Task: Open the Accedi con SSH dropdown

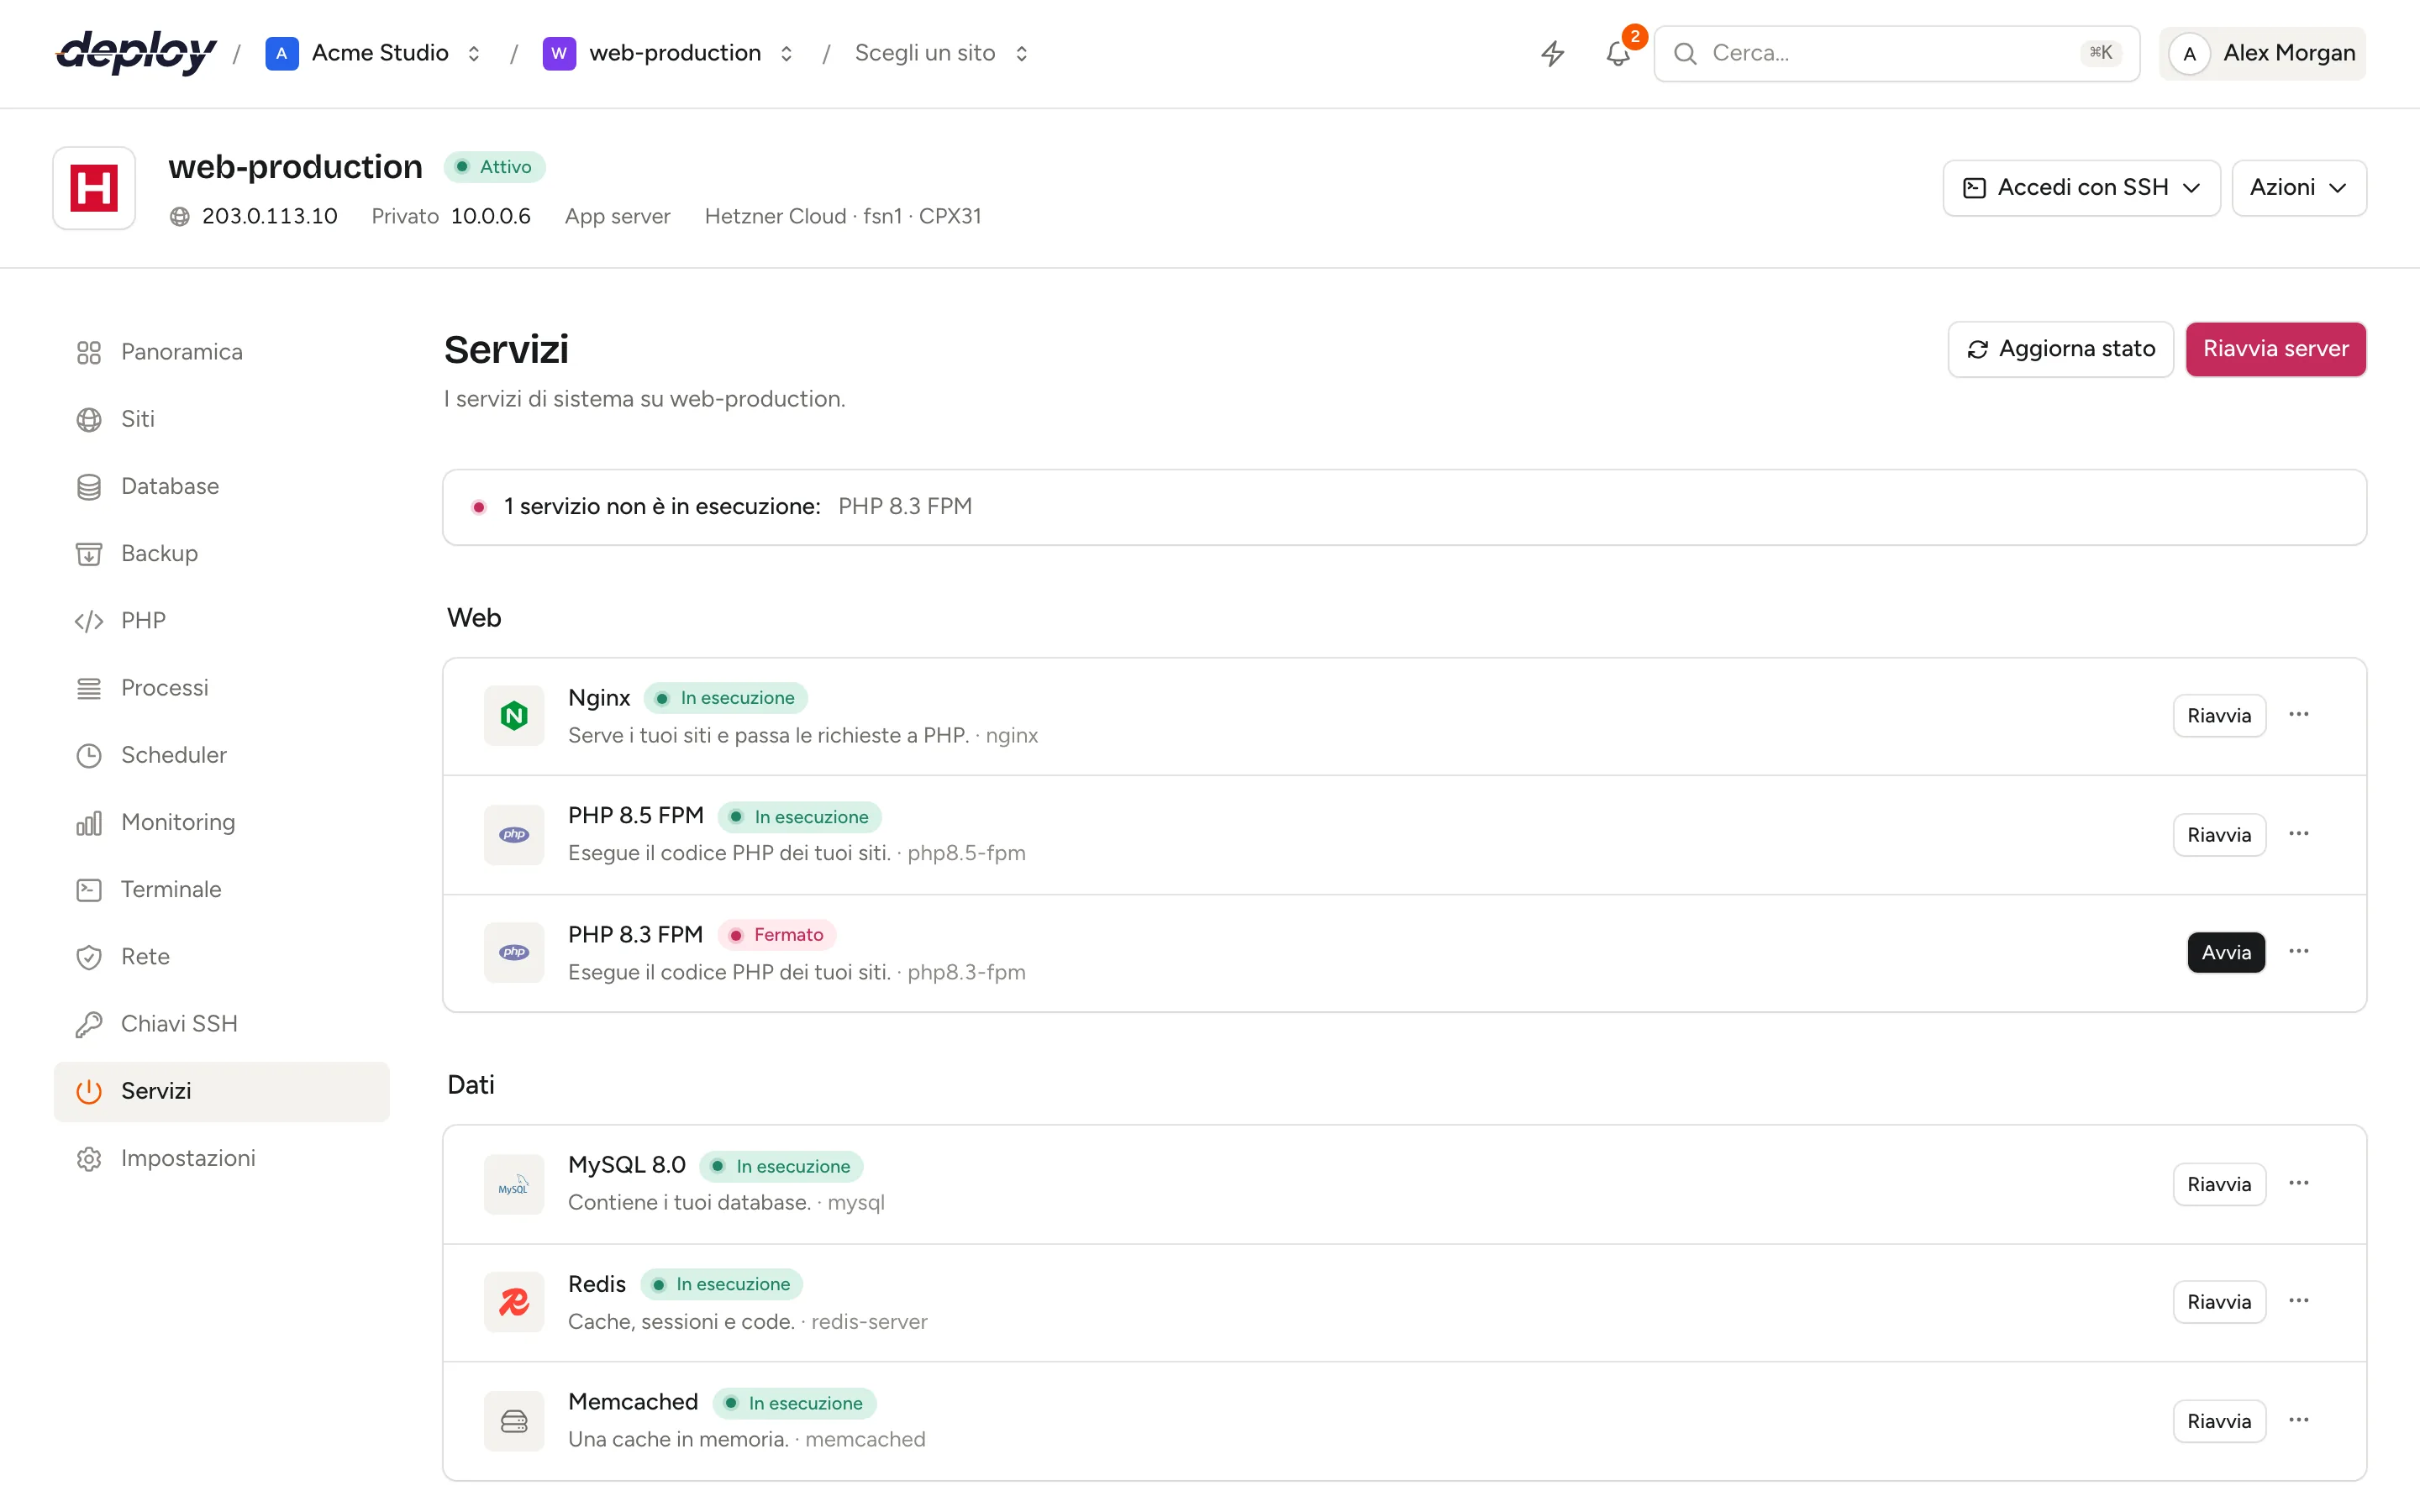Action: click(2081, 188)
